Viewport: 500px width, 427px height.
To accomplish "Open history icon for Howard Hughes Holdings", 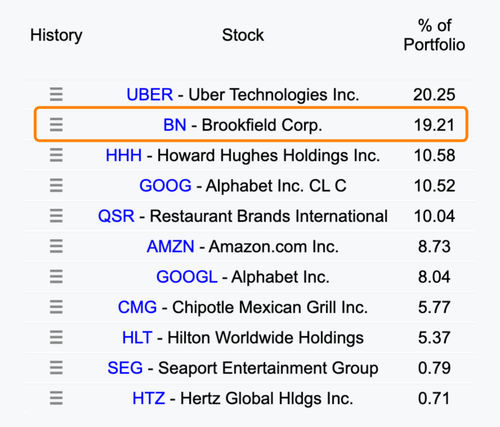I will pyautogui.click(x=56, y=155).
